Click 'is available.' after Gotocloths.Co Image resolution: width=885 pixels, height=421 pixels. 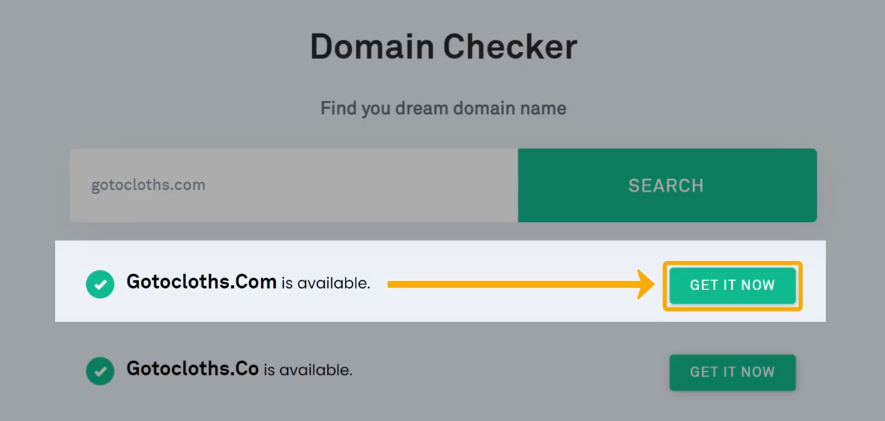point(308,371)
